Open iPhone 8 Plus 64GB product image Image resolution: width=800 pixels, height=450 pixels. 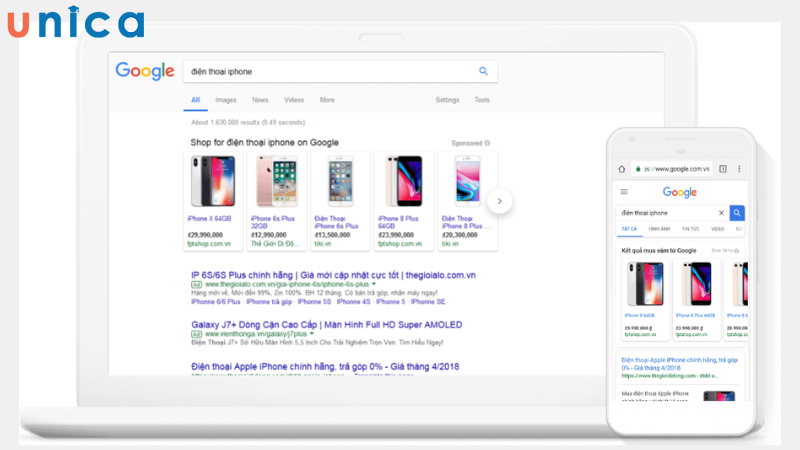click(x=404, y=182)
